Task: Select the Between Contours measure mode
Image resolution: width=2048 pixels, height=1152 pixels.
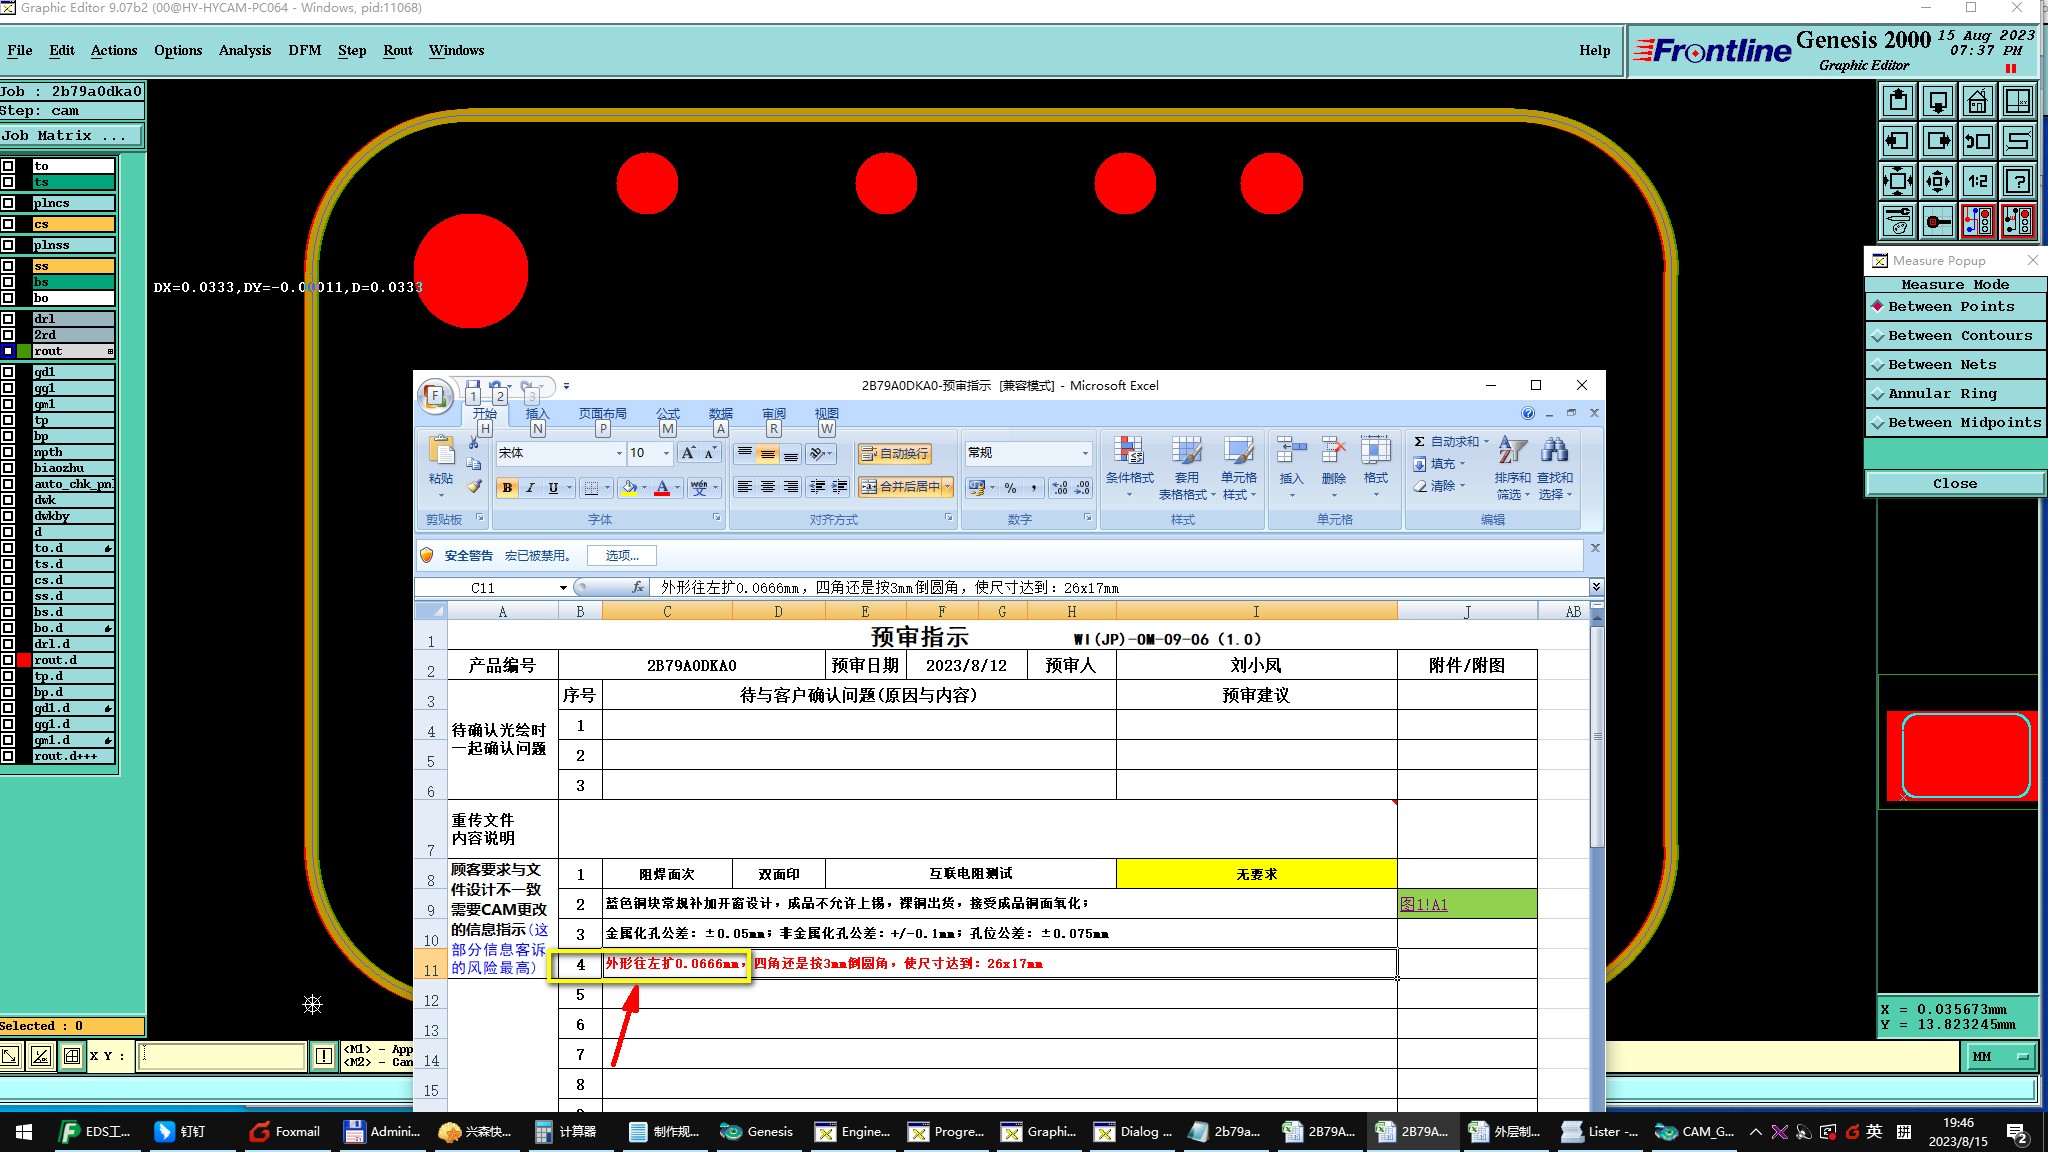Action: 1958,336
